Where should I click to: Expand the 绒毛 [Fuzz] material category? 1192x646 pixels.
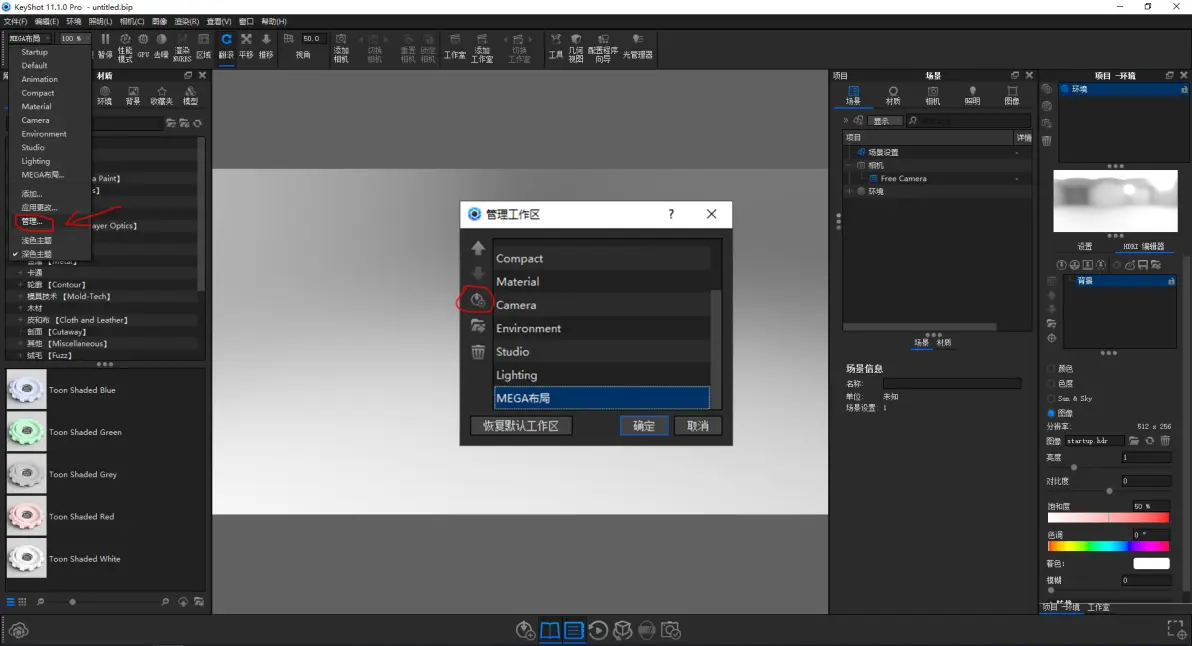(20, 355)
